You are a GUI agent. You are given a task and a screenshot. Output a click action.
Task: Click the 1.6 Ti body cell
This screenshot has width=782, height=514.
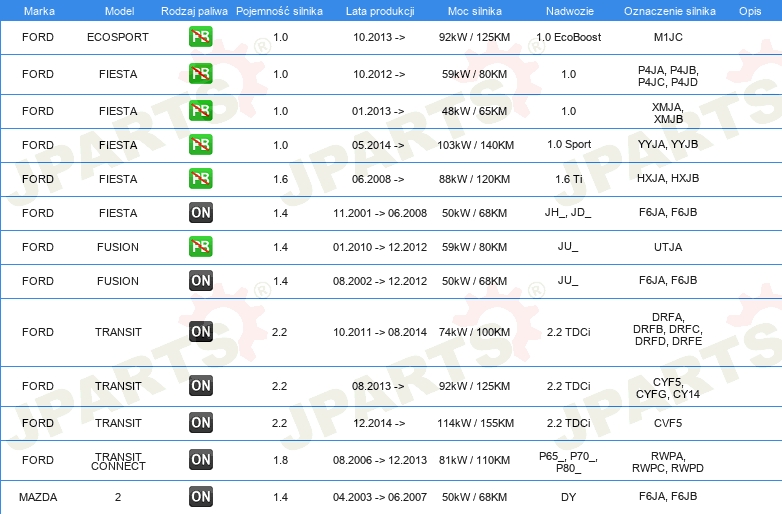pos(569,178)
